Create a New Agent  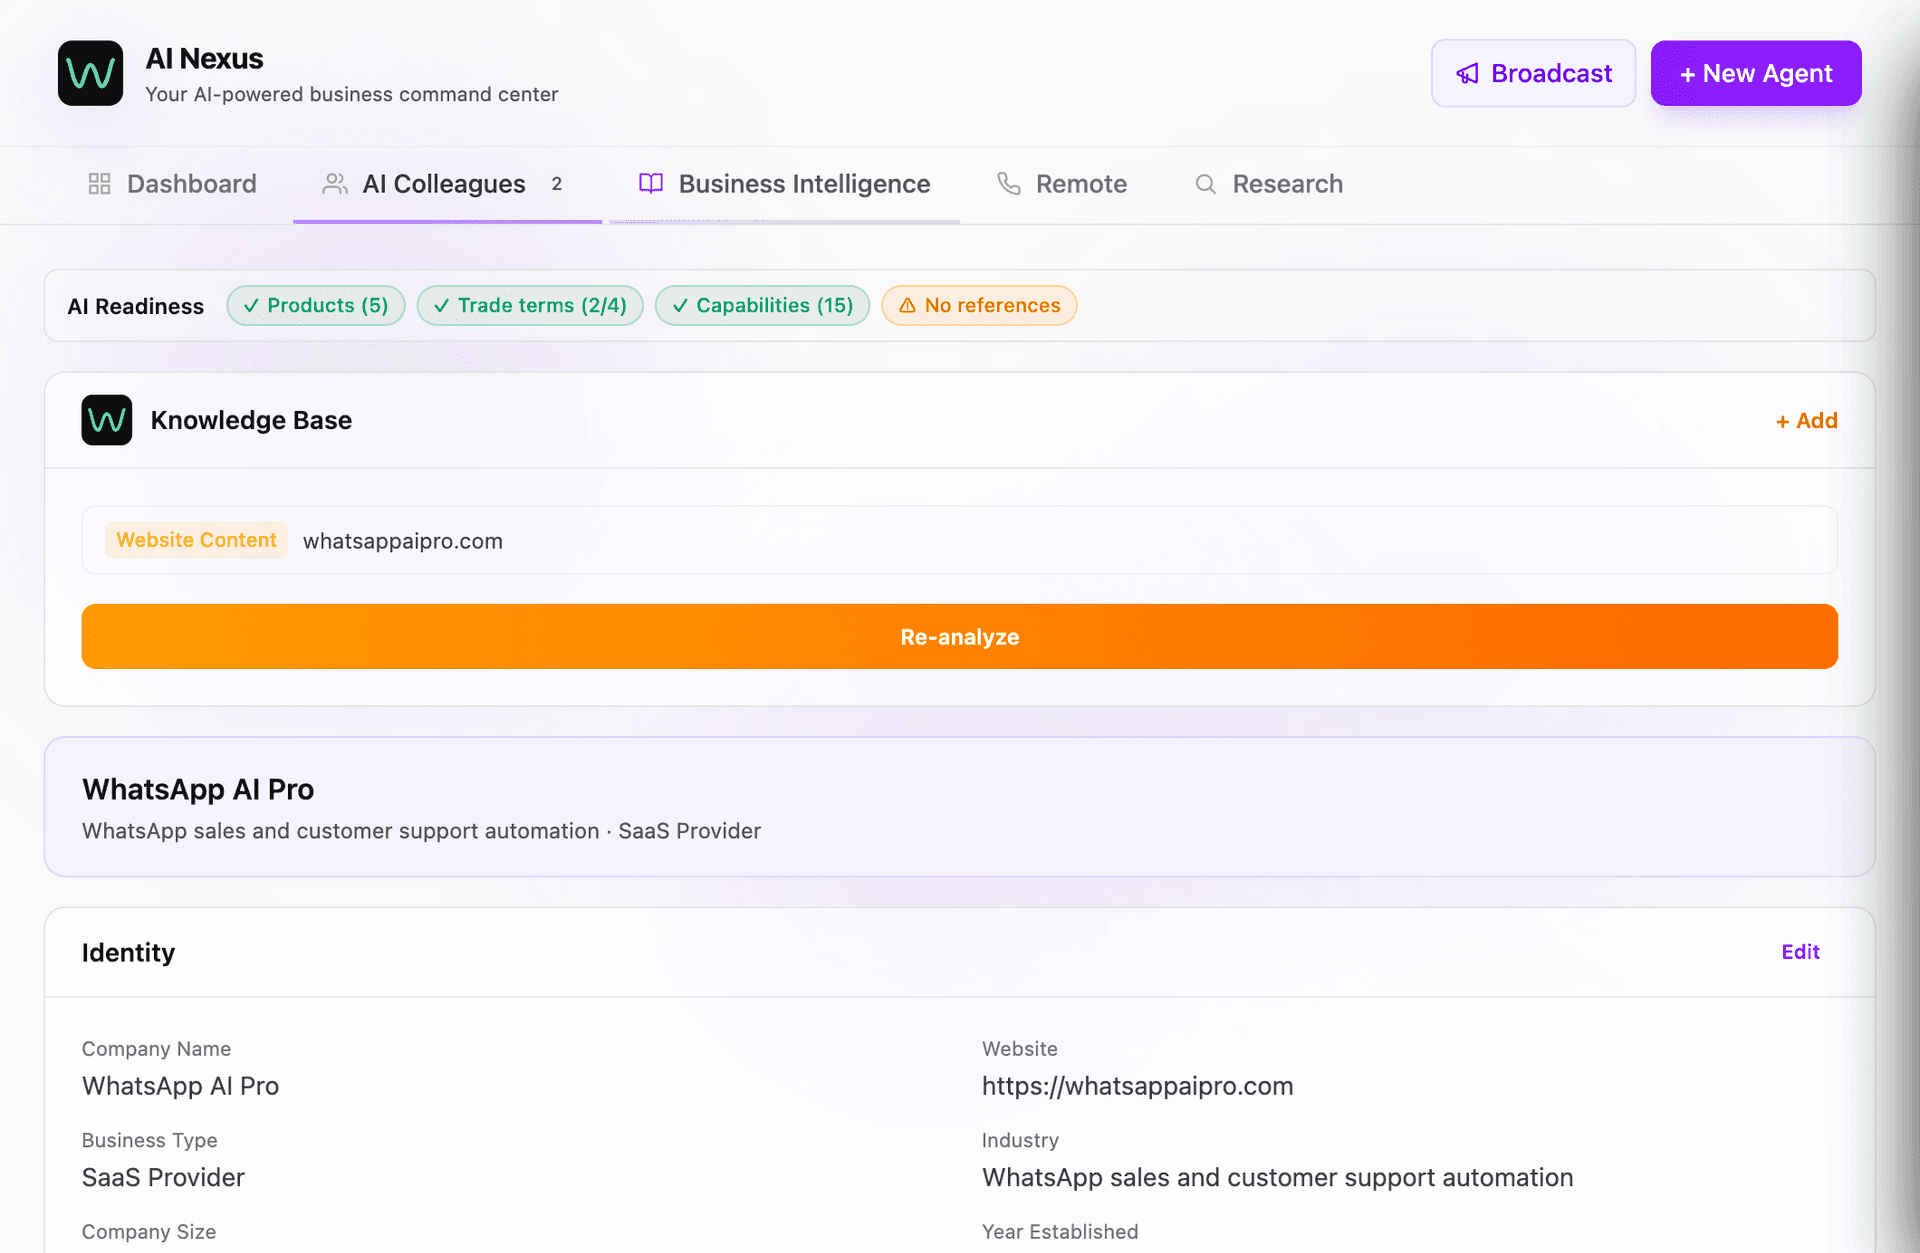pos(1756,73)
